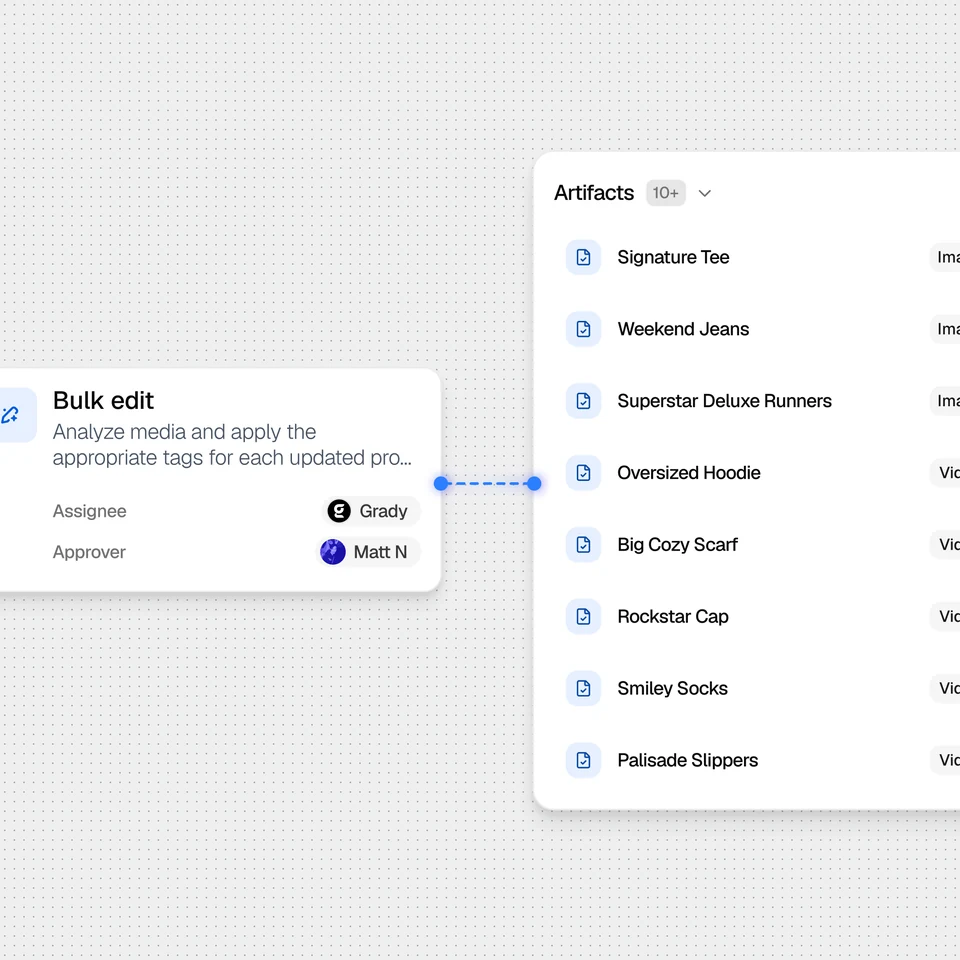Click the Superstar Deluxe Runners document icon
Screen dimensions: 960x960
583,401
